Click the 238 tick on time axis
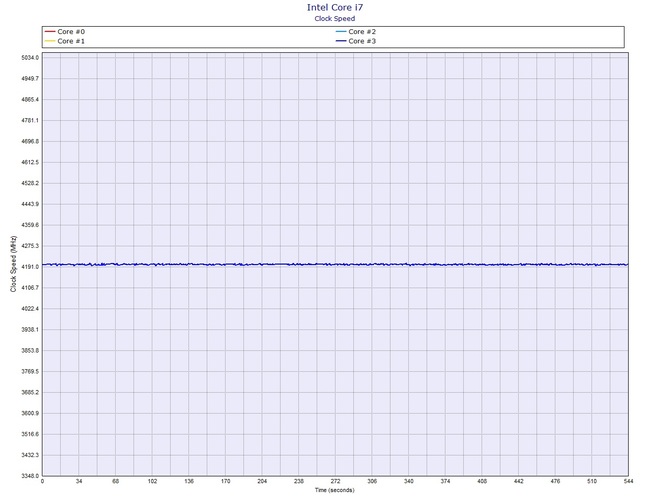 299,481
